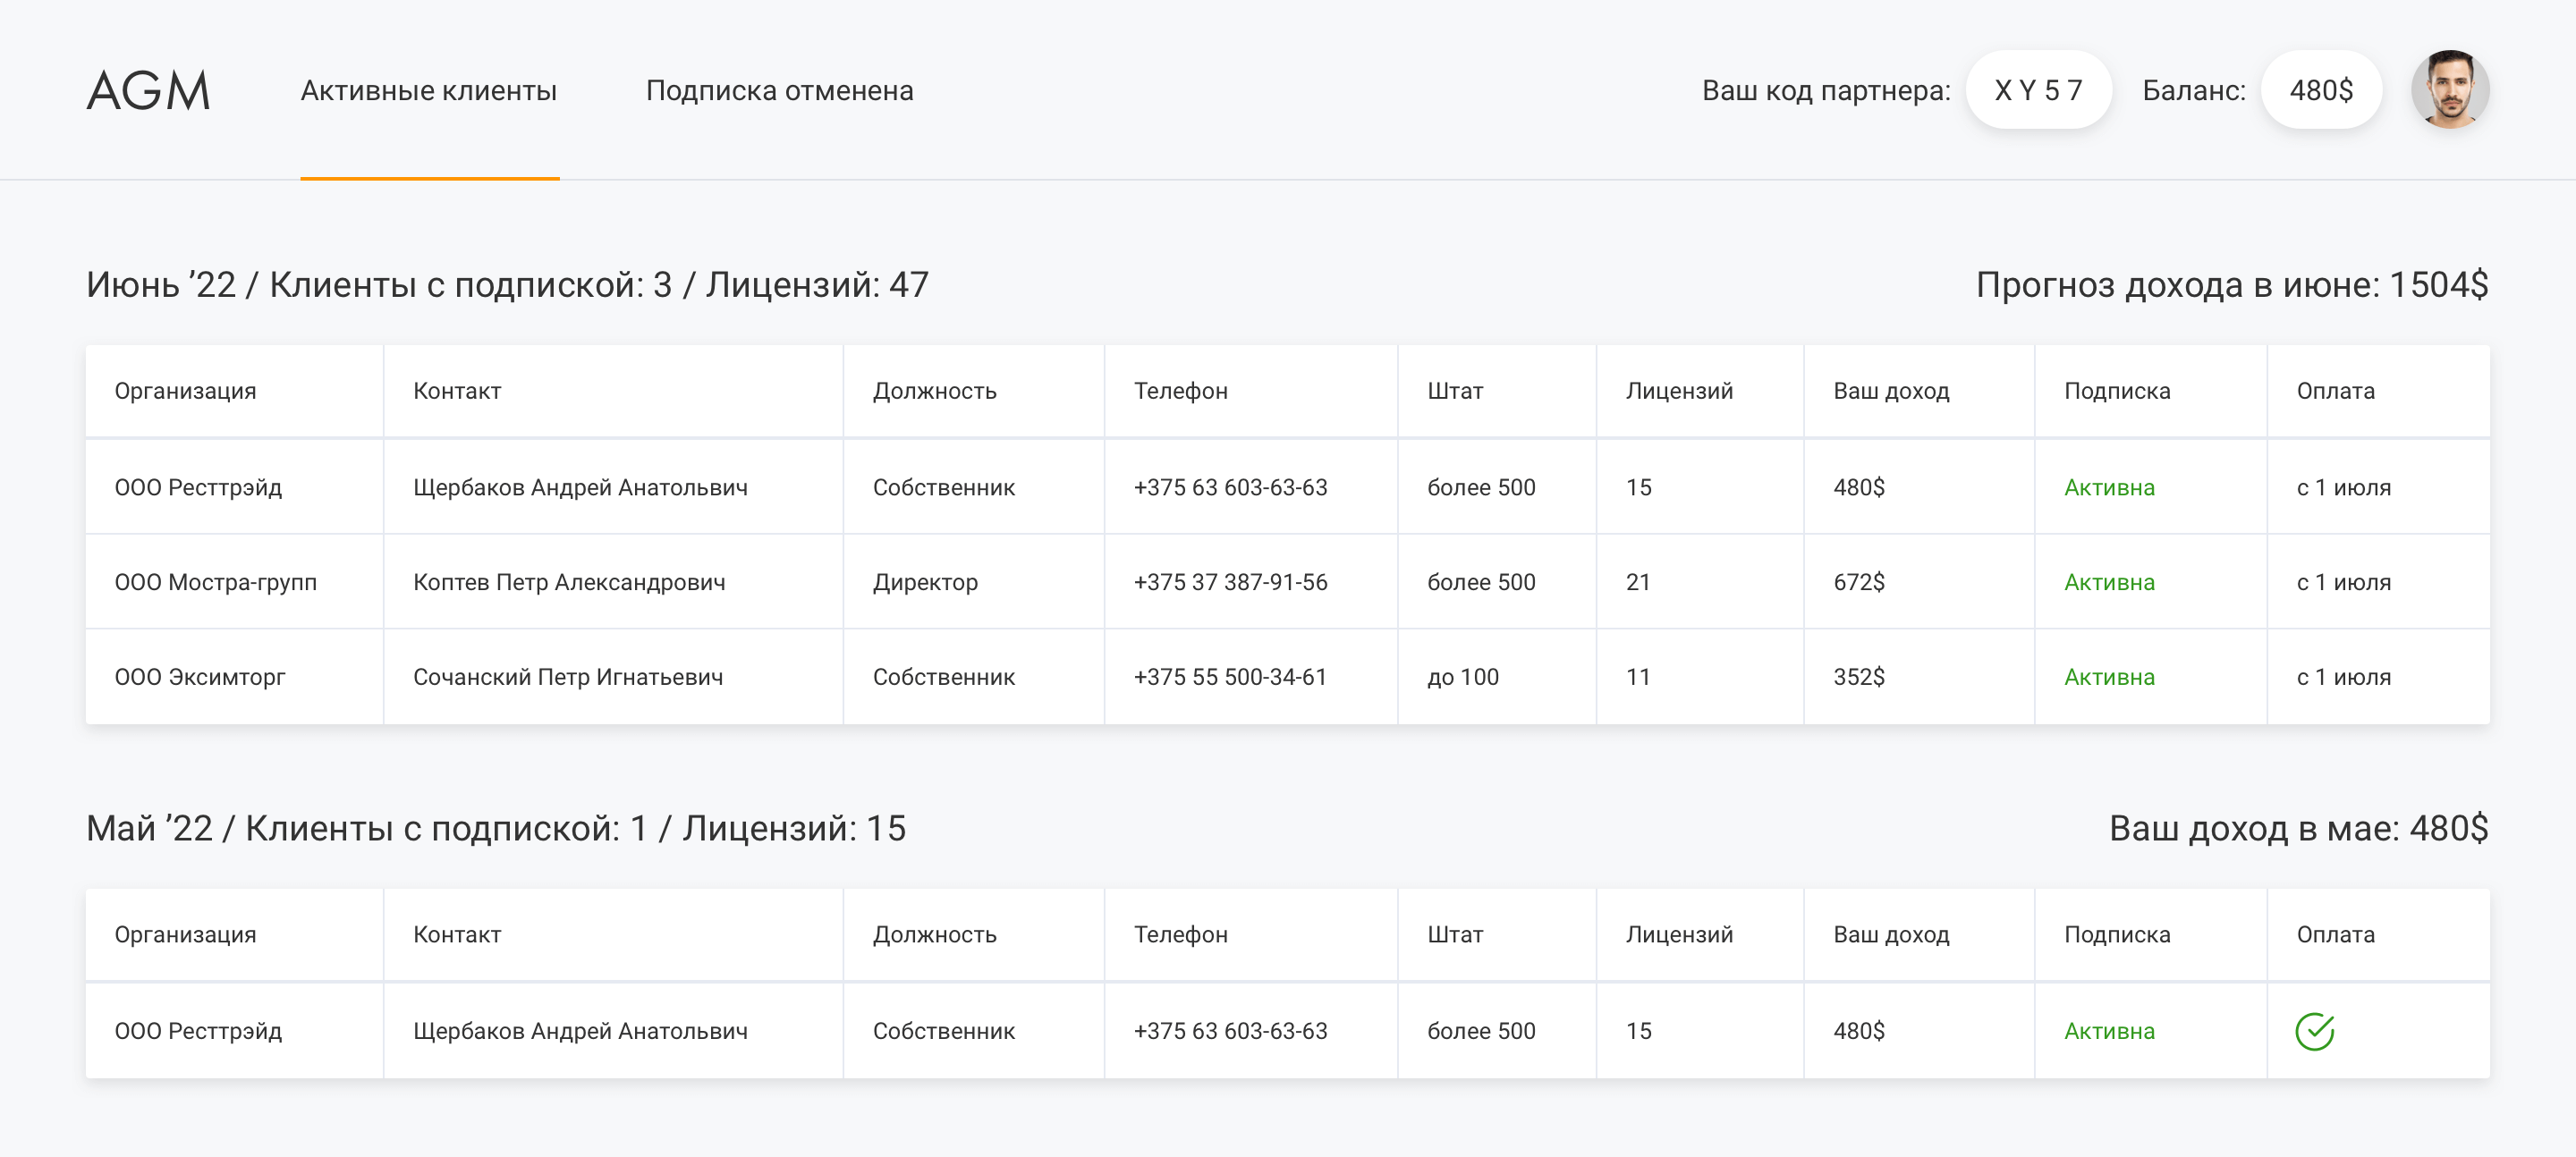Click Лицензий column header in June table

(1679, 391)
